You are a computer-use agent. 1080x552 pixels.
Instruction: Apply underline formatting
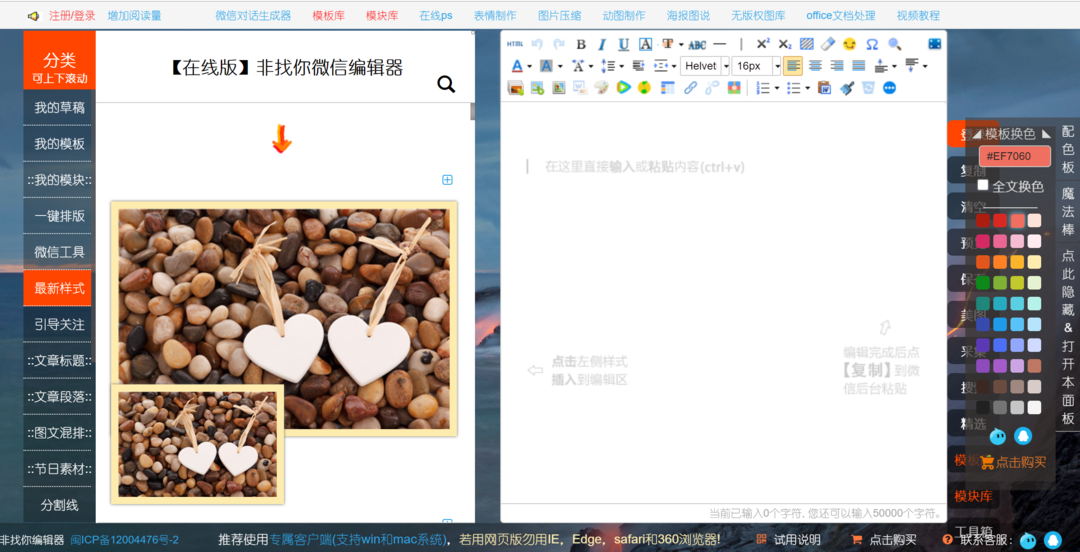[623, 44]
